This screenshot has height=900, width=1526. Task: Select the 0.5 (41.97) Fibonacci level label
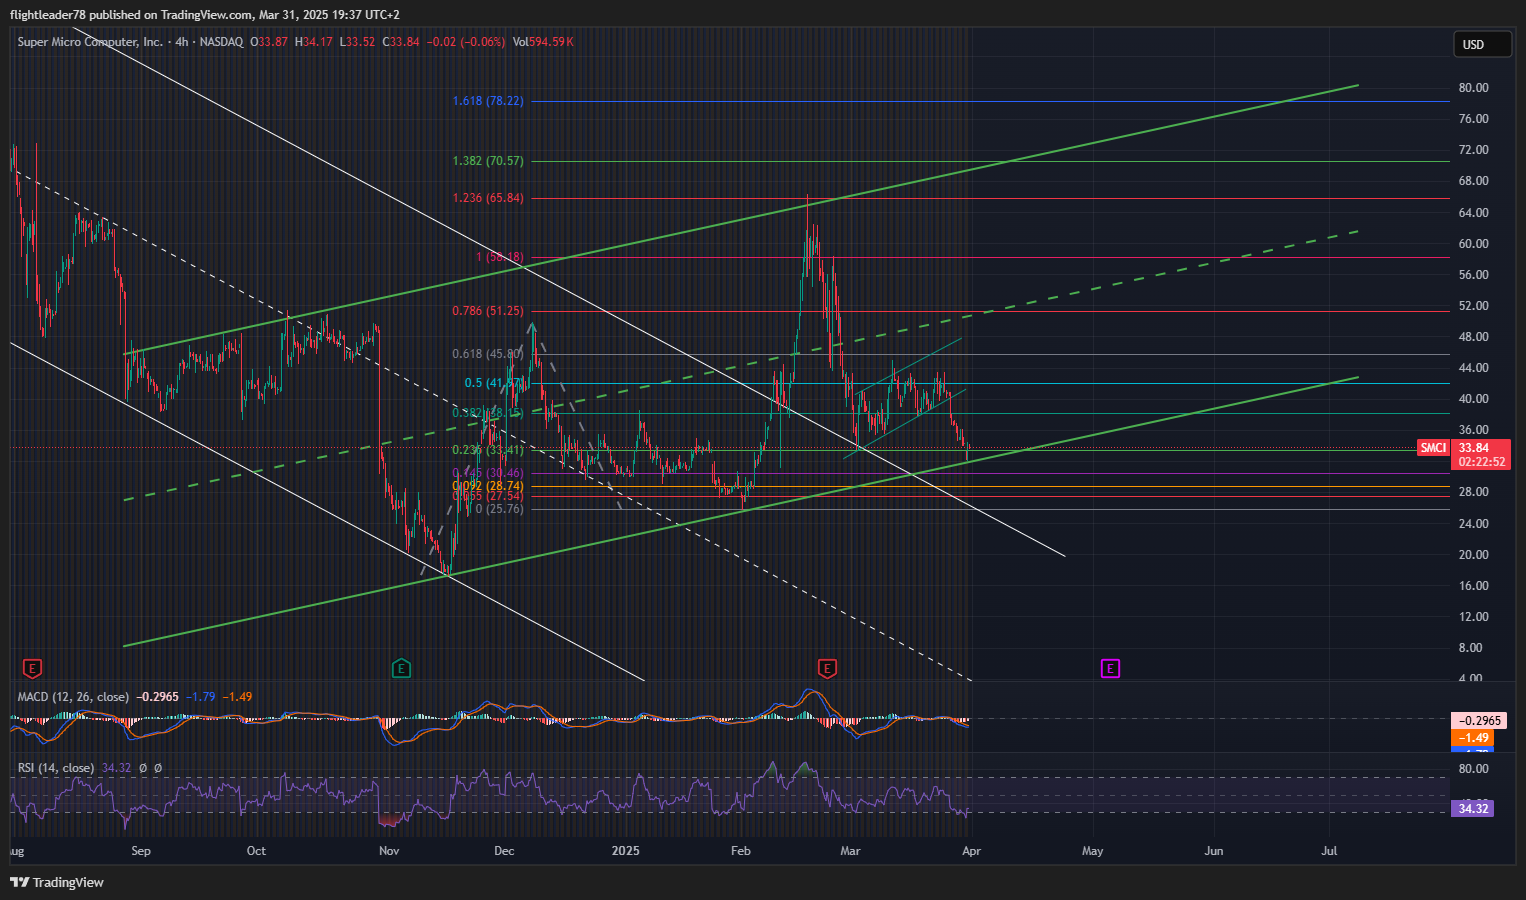coord(494,383)
